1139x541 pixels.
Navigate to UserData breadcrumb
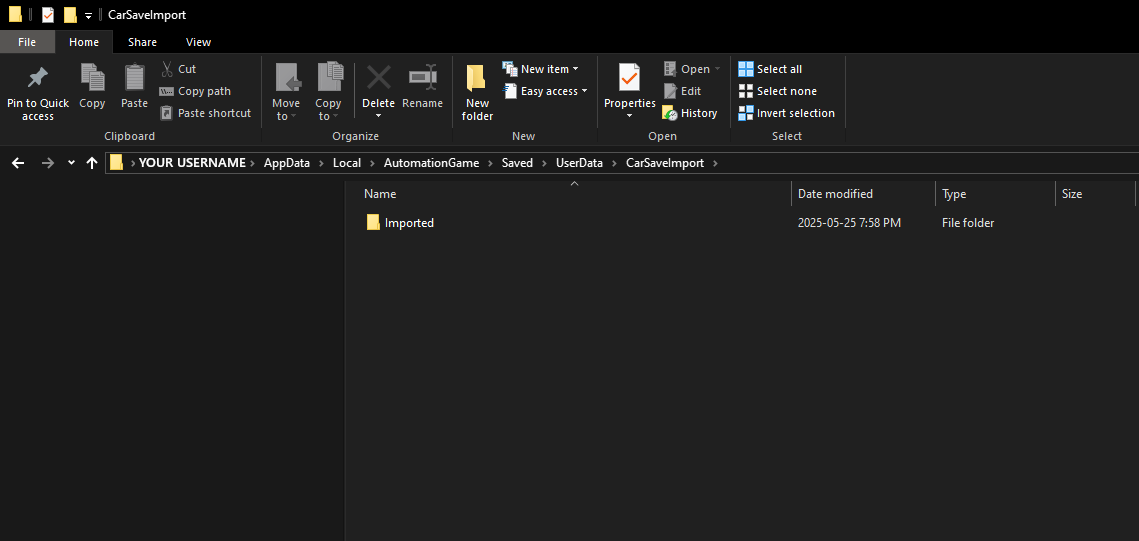tap(580, 163)
